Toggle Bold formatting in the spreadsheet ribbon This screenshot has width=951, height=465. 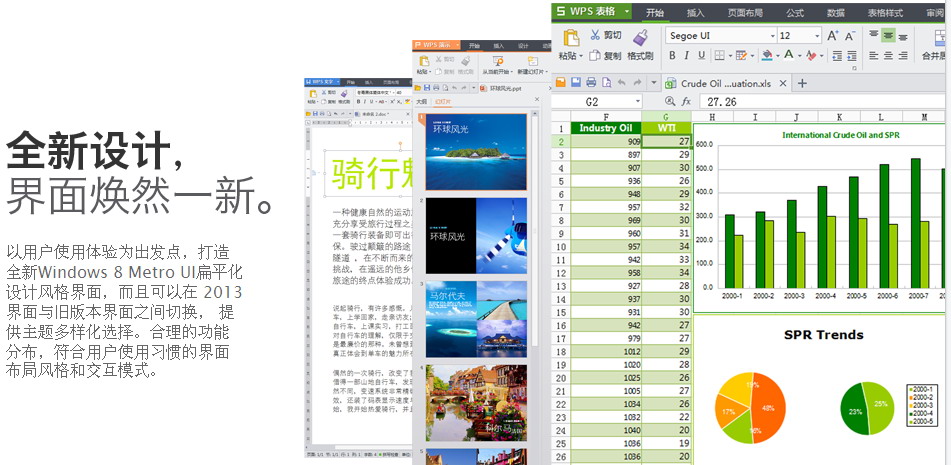coord(674,56)
